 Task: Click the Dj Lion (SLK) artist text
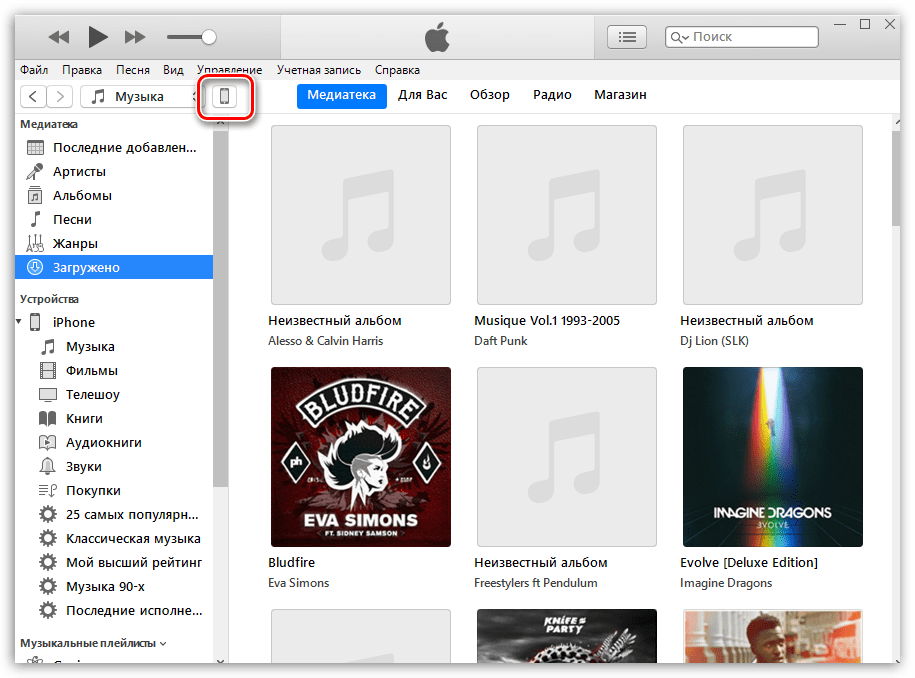pyautogui.click(x=714, y=341)
